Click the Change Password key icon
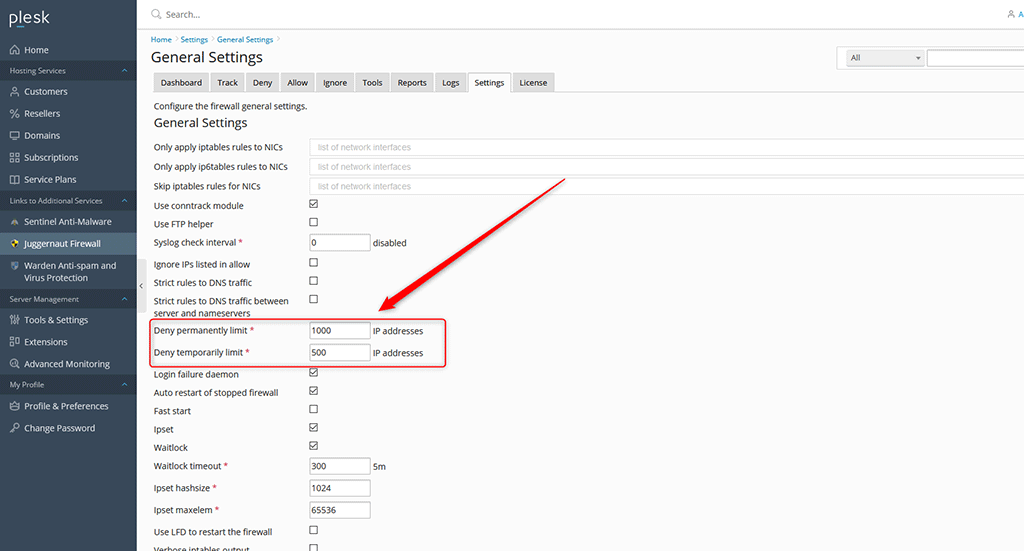This screenshot has width=1024, height=551. coord(14,428)
